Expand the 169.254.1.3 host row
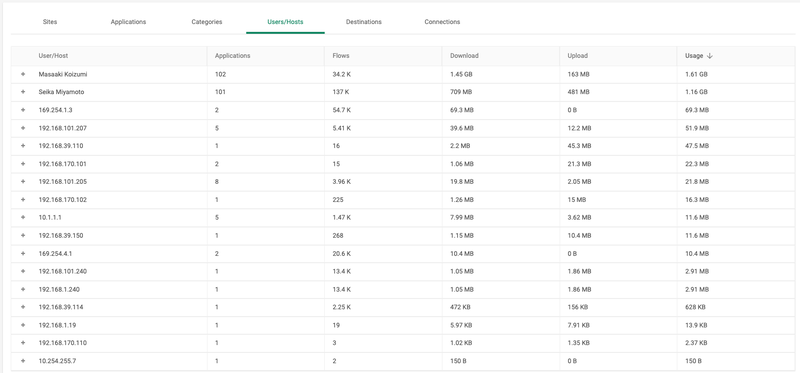800x373 pixels. pyautogui.click(x=23, y=110)
